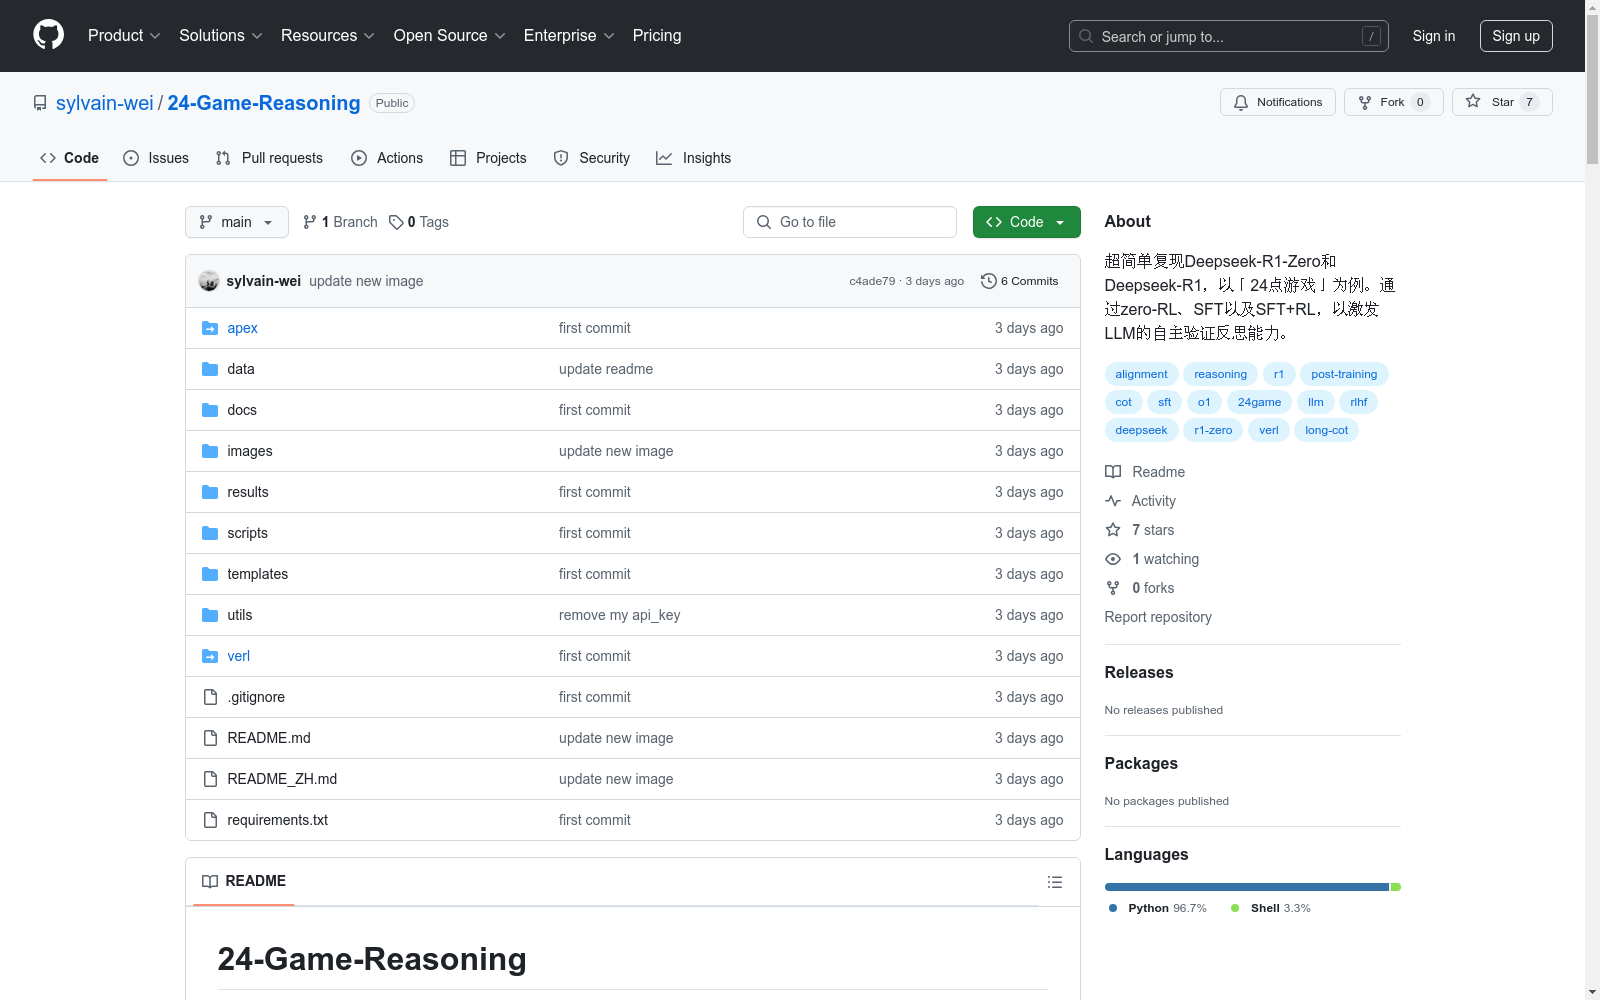
Task: Click the data folder icon
Action: pos(210,369)
